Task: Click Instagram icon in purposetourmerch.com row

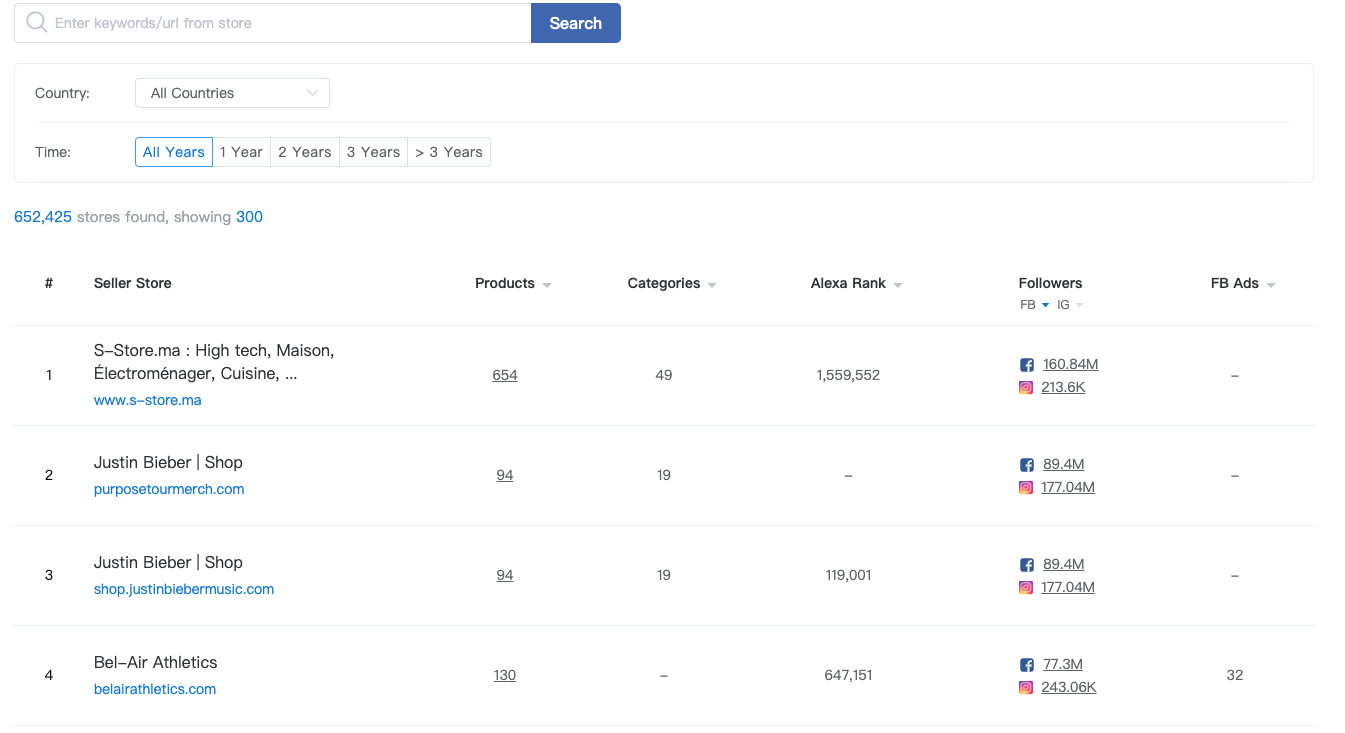Action: [x=1026, y=488]
